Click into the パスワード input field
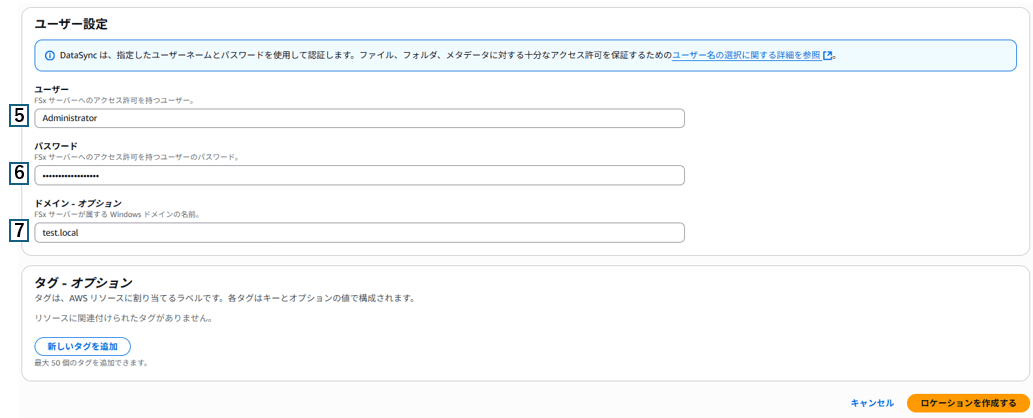This screenshot has height=418, width=1033. tap(359, 175)
